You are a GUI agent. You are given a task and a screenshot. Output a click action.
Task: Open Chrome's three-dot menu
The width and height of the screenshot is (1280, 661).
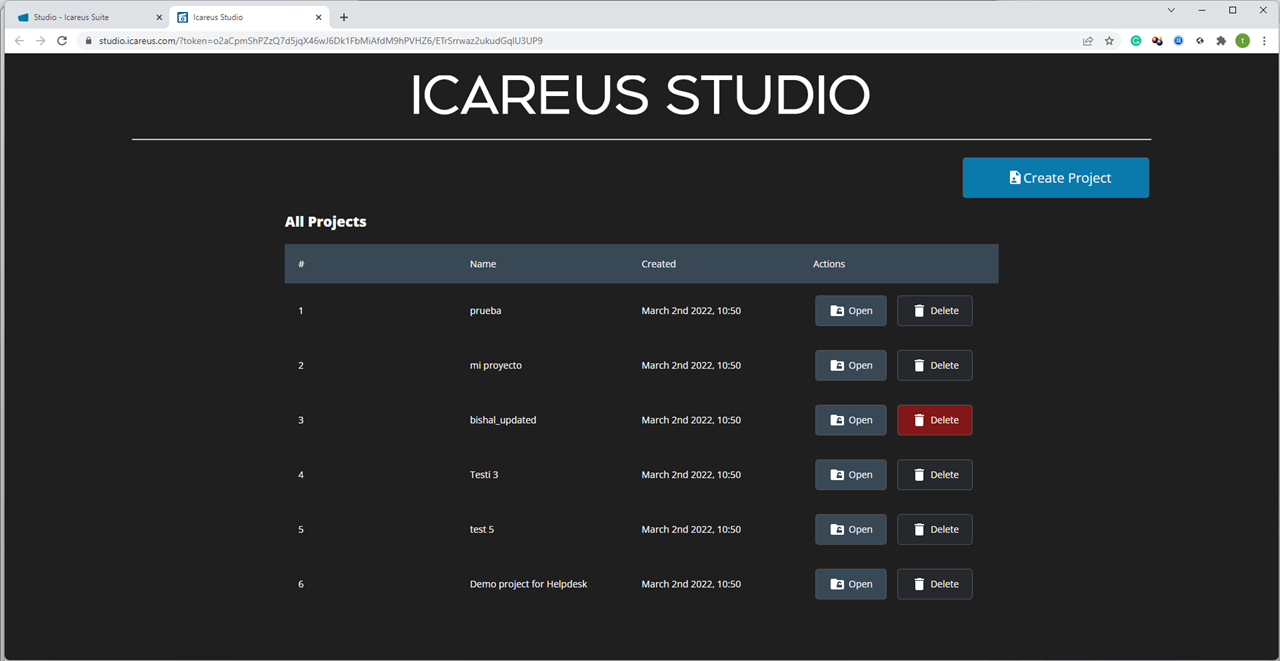[1264, 41]
